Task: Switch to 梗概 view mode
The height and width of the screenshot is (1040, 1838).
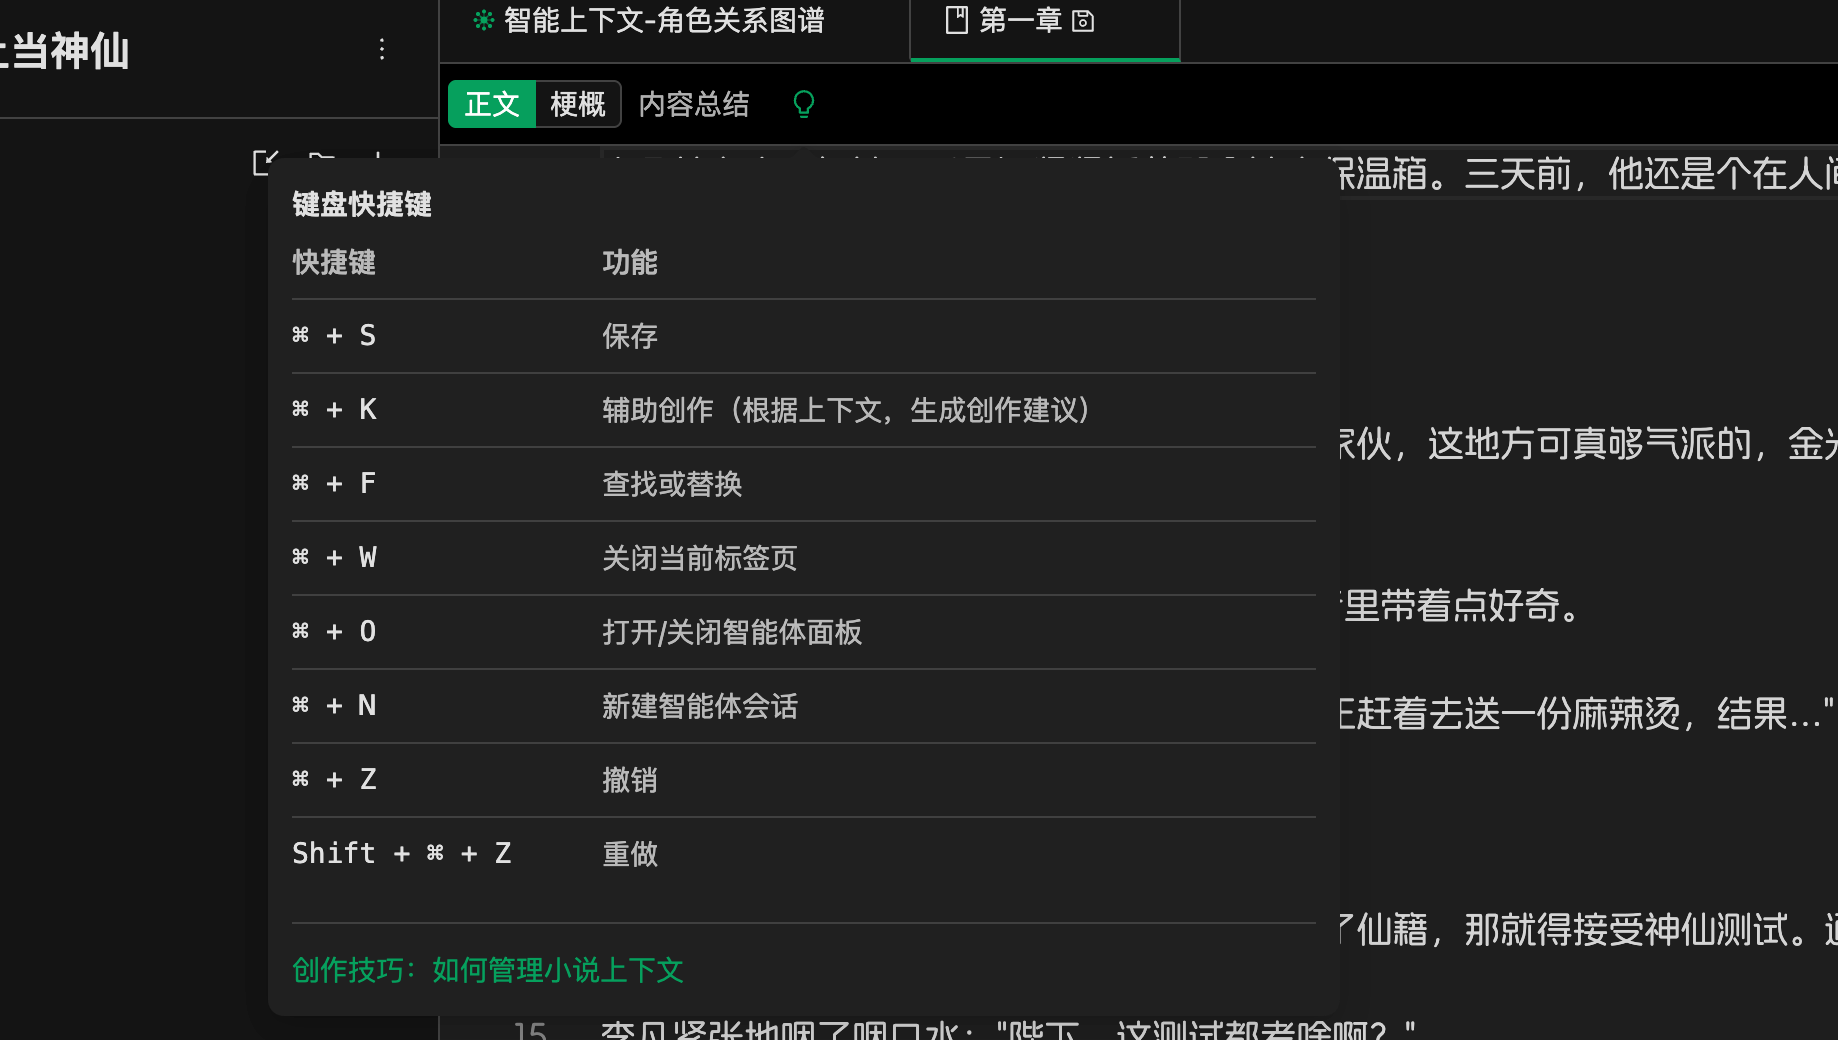Action: point(578,104)
